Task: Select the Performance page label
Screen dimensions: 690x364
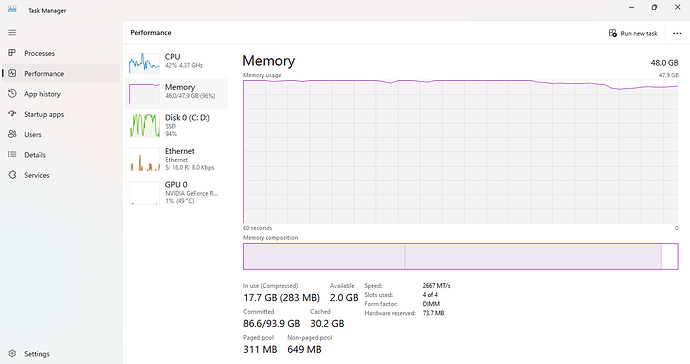Action: [44, 74]
